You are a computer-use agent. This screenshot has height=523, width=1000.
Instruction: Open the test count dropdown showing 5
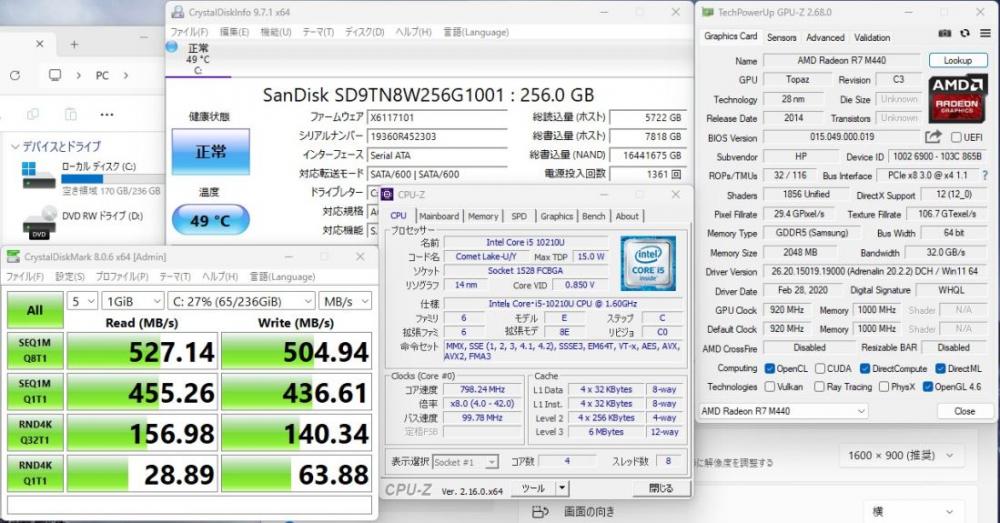(x=83, y=301)
